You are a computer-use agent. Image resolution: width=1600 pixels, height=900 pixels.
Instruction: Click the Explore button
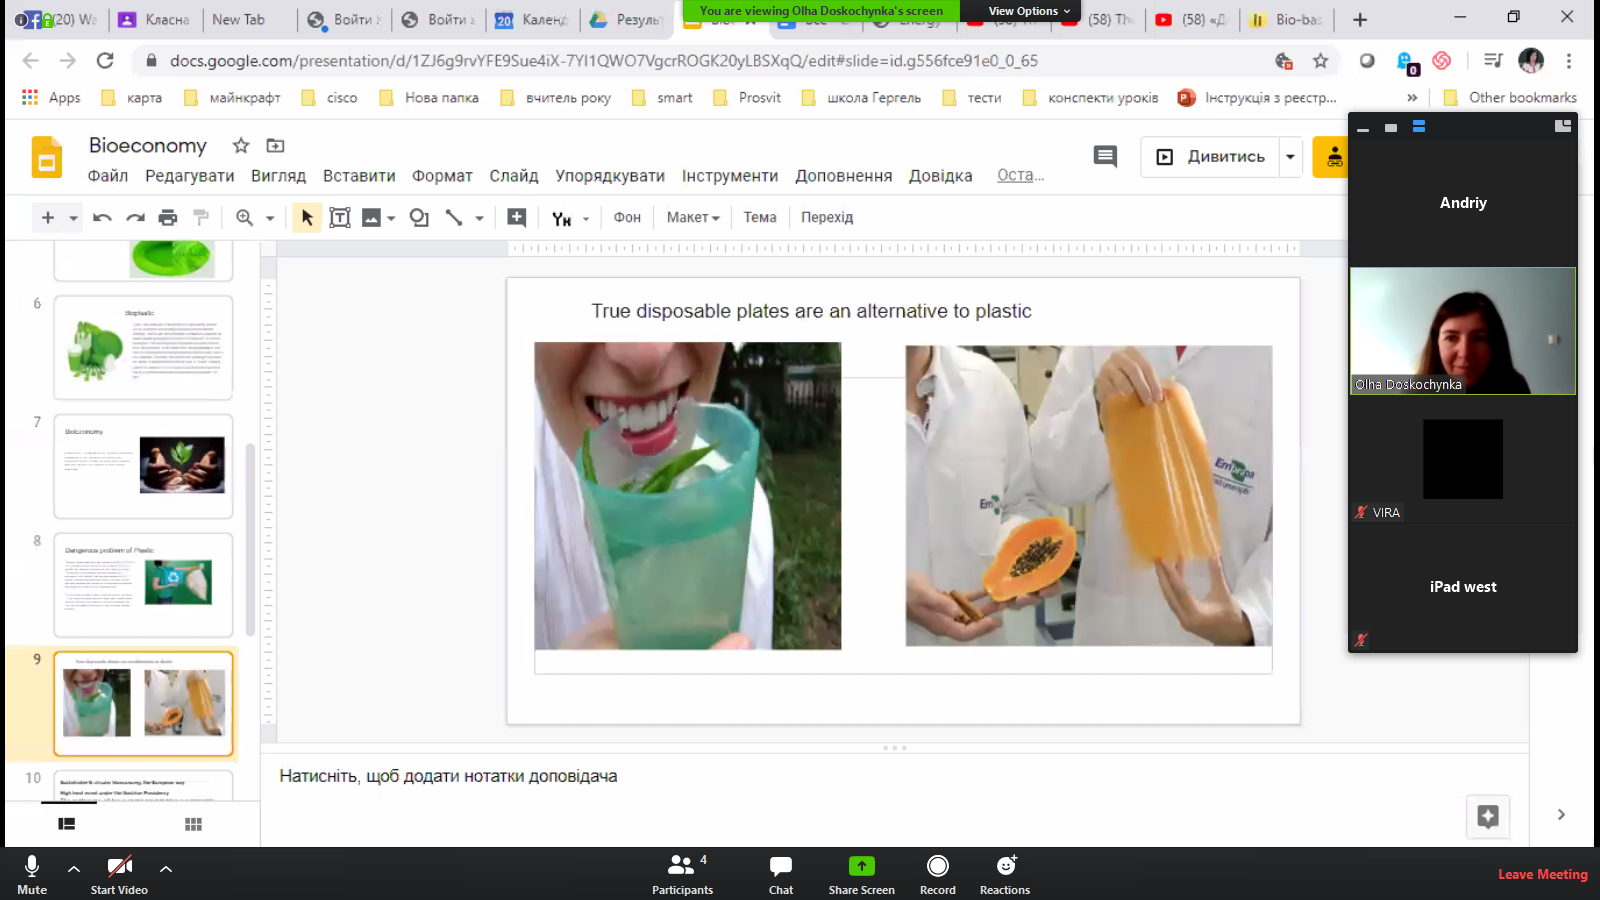[1488, 816]
